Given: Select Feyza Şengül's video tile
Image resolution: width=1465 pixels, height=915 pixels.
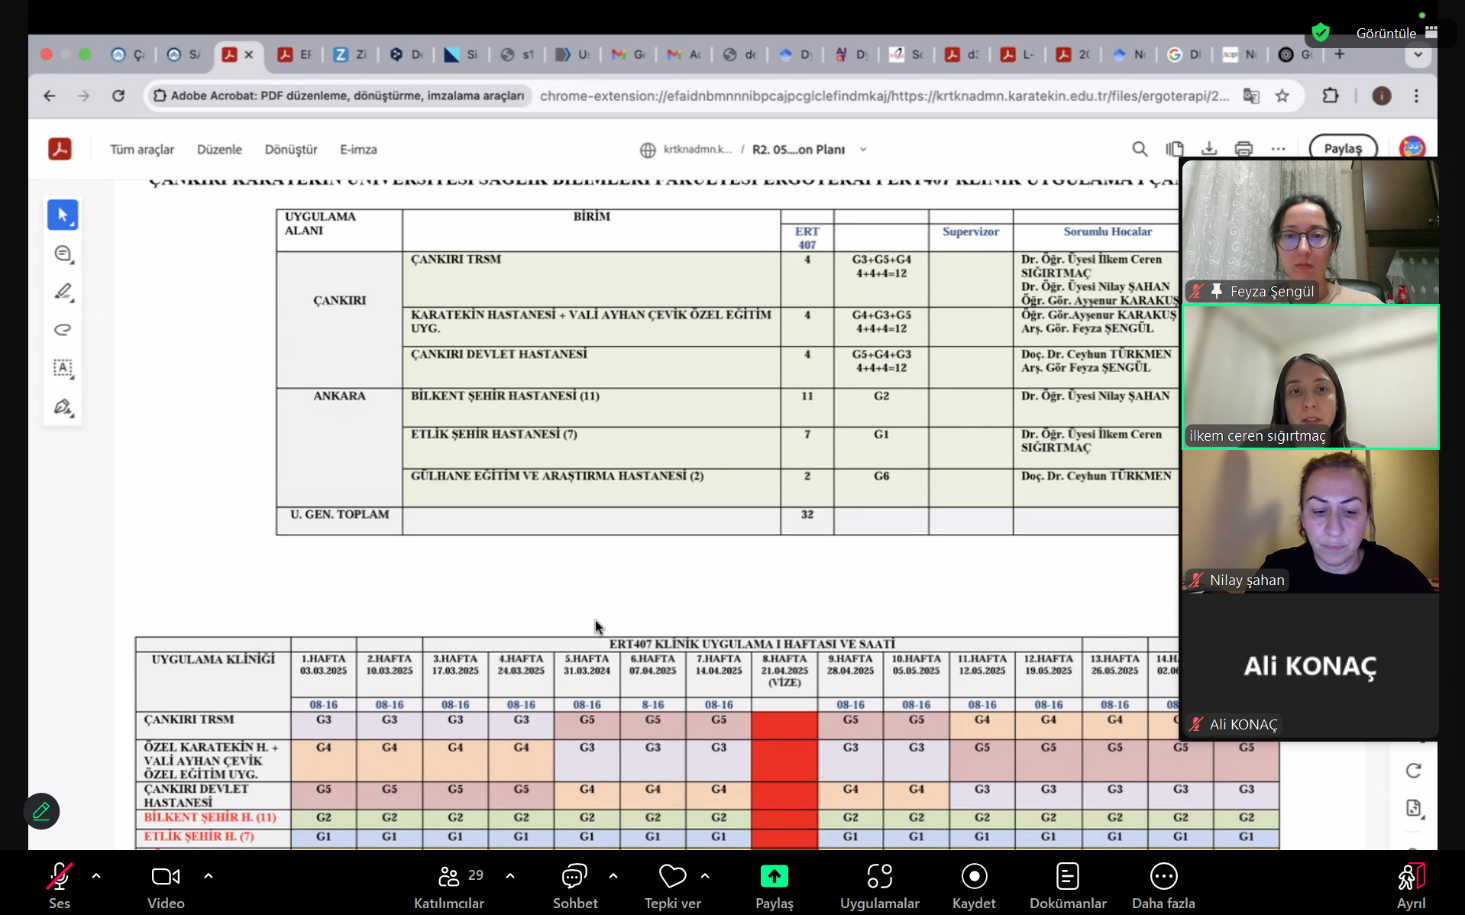Looking at the screenshot, I should (x=1310, y=231).
